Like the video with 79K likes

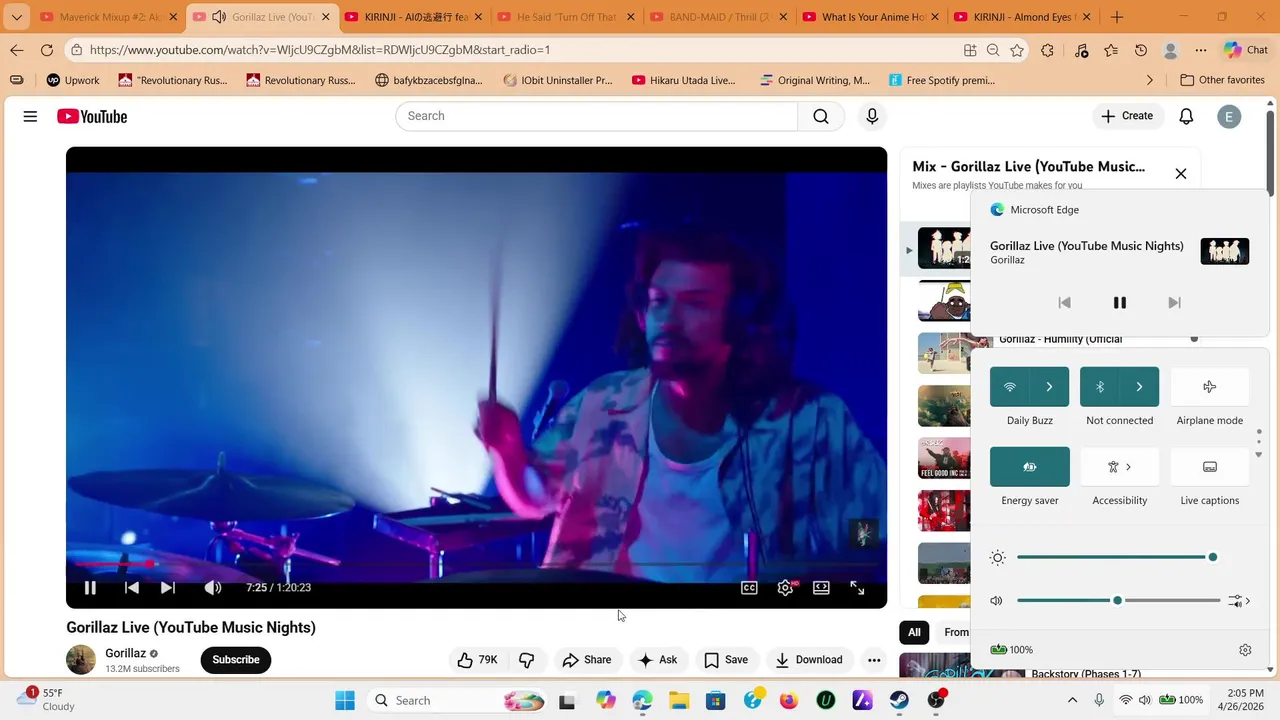(478, 660)
